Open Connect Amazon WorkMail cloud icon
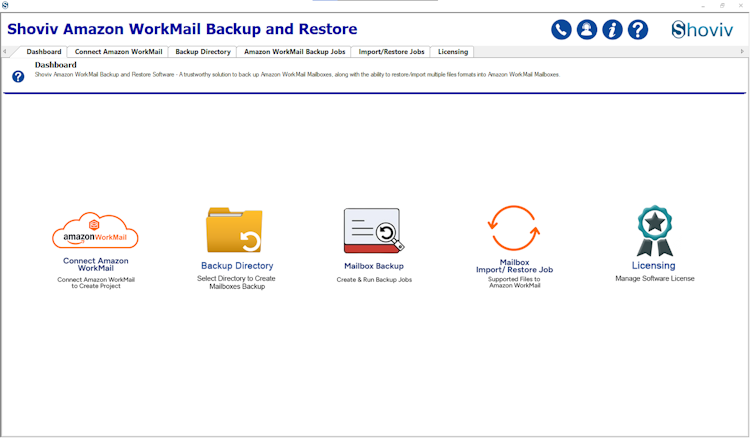Screen dimensions: 750x438 coord(95,230)
